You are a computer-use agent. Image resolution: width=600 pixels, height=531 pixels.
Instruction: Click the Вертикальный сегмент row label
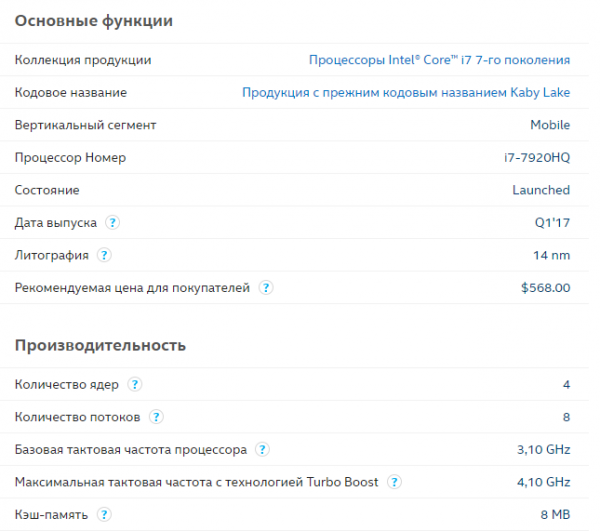pos(86,125)
